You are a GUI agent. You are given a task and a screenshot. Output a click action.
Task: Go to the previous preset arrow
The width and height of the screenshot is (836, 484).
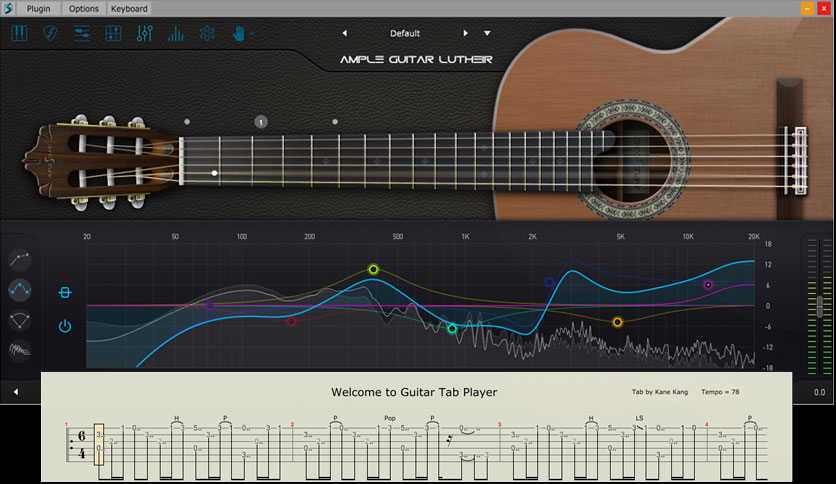pos(344,33)
